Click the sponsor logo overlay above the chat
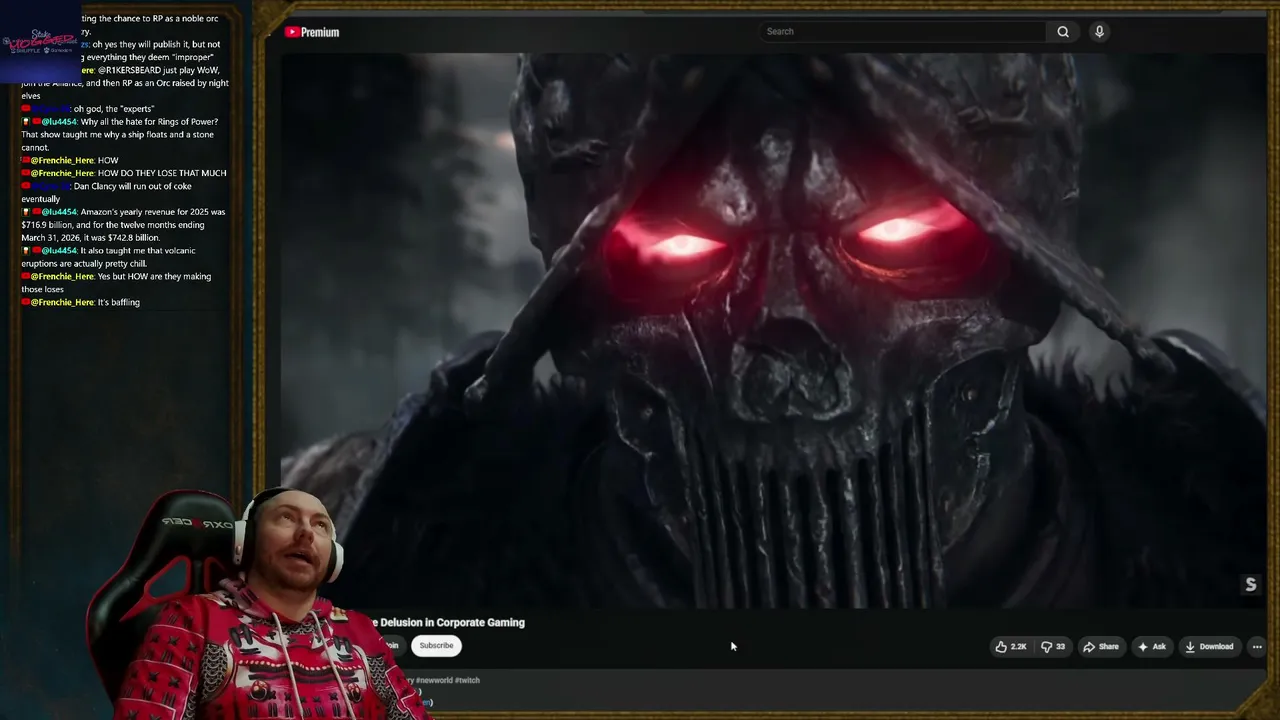 40,42
